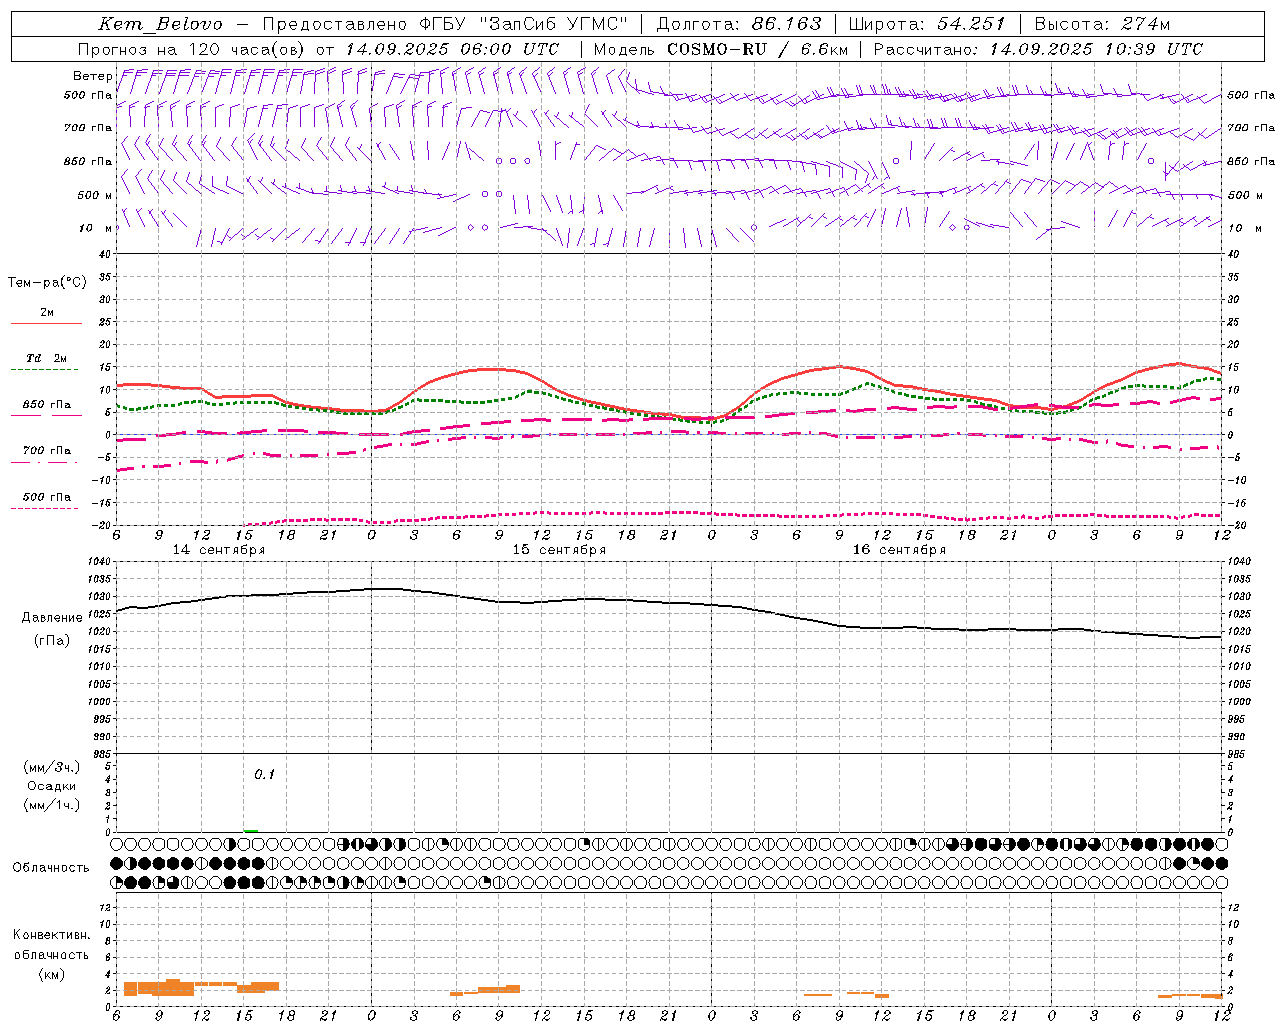Click the 14 сентября date label
1280x1024 pixels.
tap(219, 550)
